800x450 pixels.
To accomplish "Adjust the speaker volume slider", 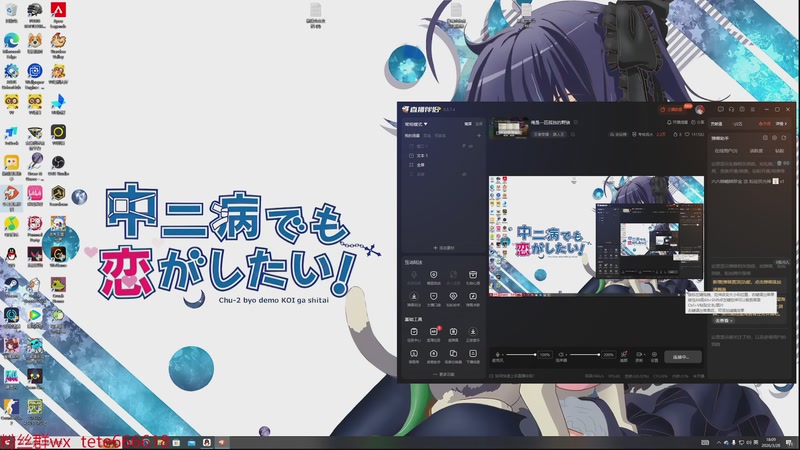I will tap(585, 355).
